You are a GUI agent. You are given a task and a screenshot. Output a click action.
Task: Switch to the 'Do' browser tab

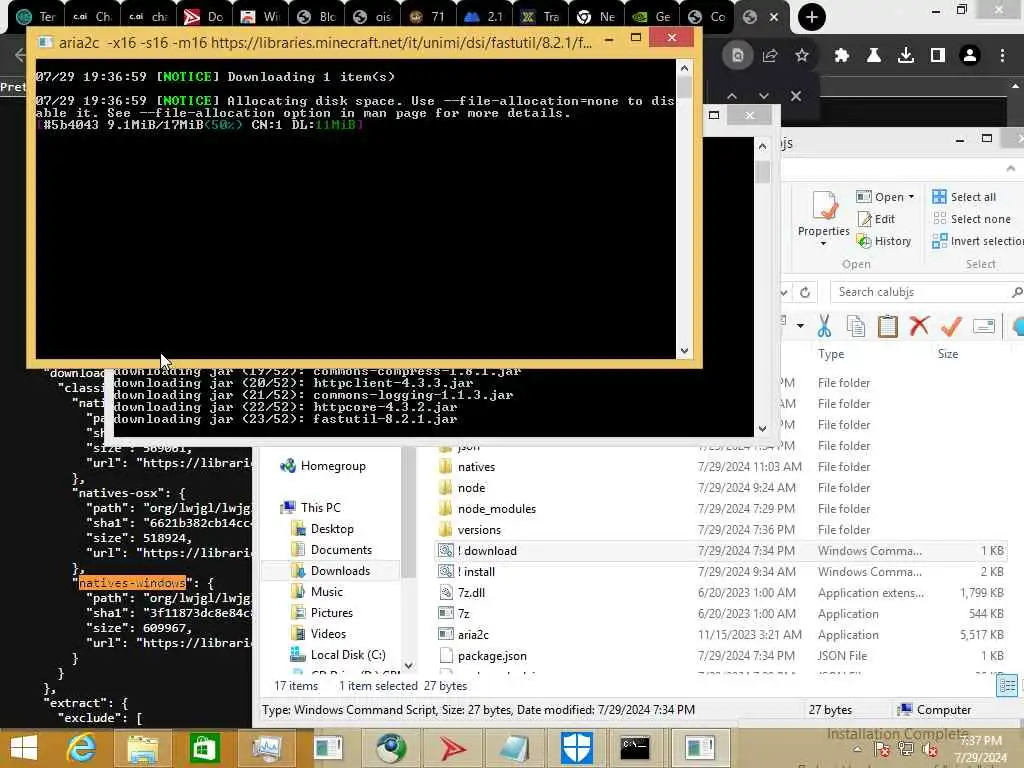[x=204, y=17]
